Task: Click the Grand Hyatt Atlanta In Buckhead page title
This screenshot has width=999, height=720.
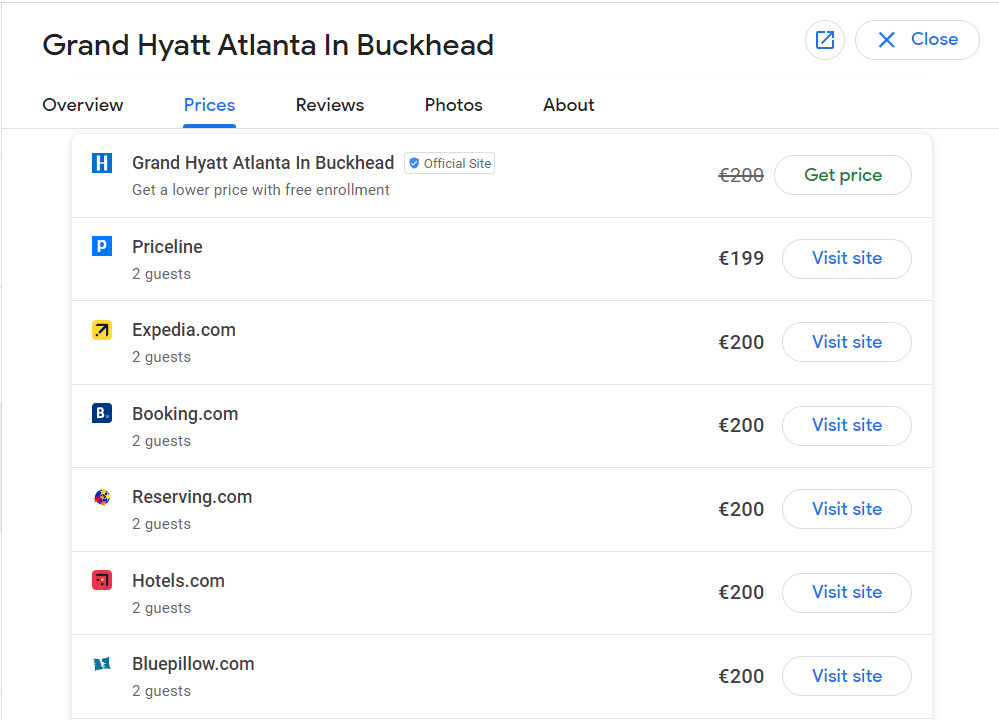Action: point(268,45)
